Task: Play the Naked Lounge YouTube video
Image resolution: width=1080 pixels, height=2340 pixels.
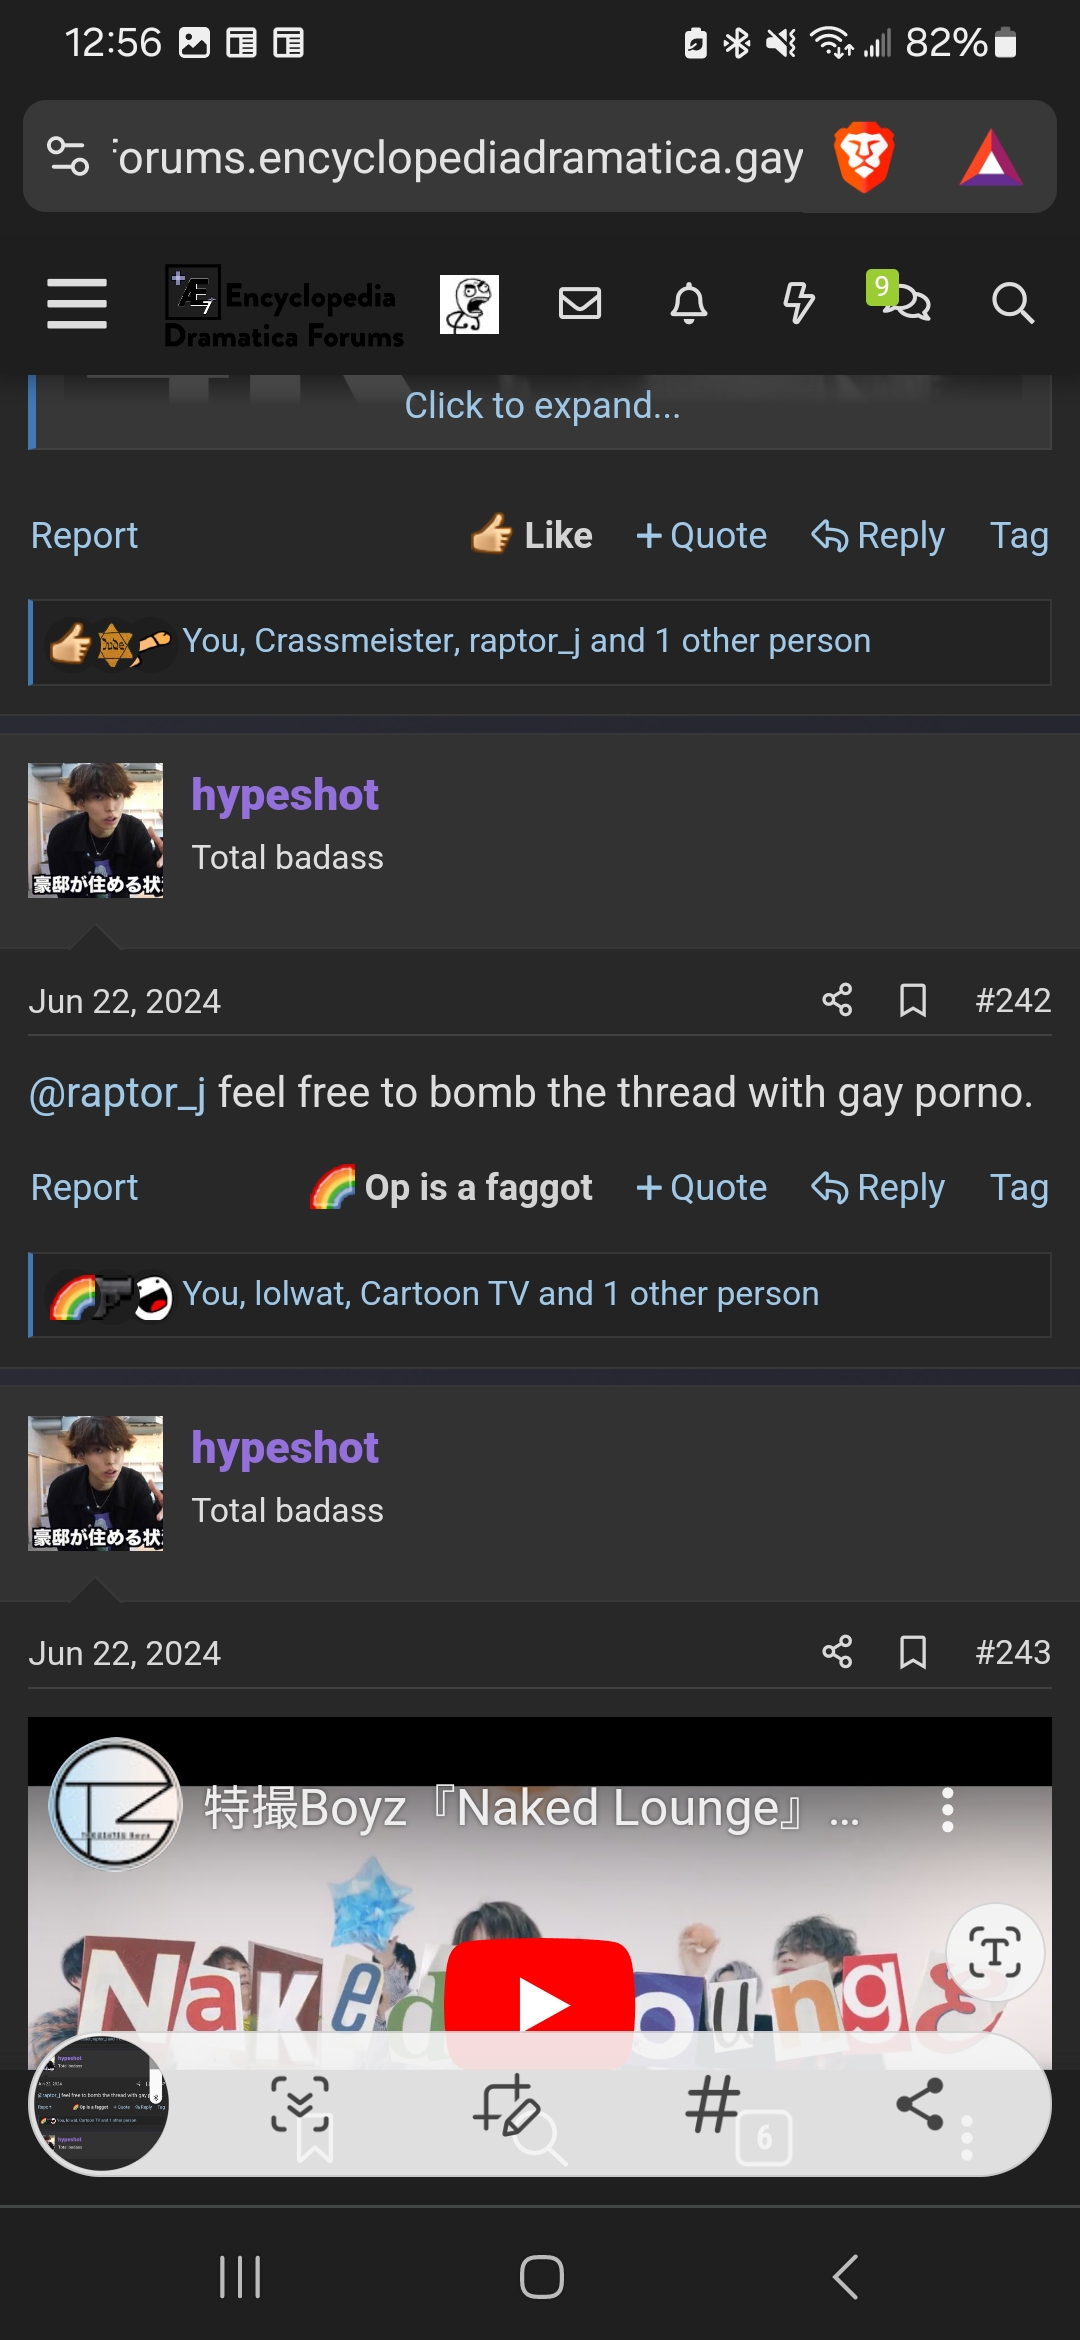Action: [540, 2003]
